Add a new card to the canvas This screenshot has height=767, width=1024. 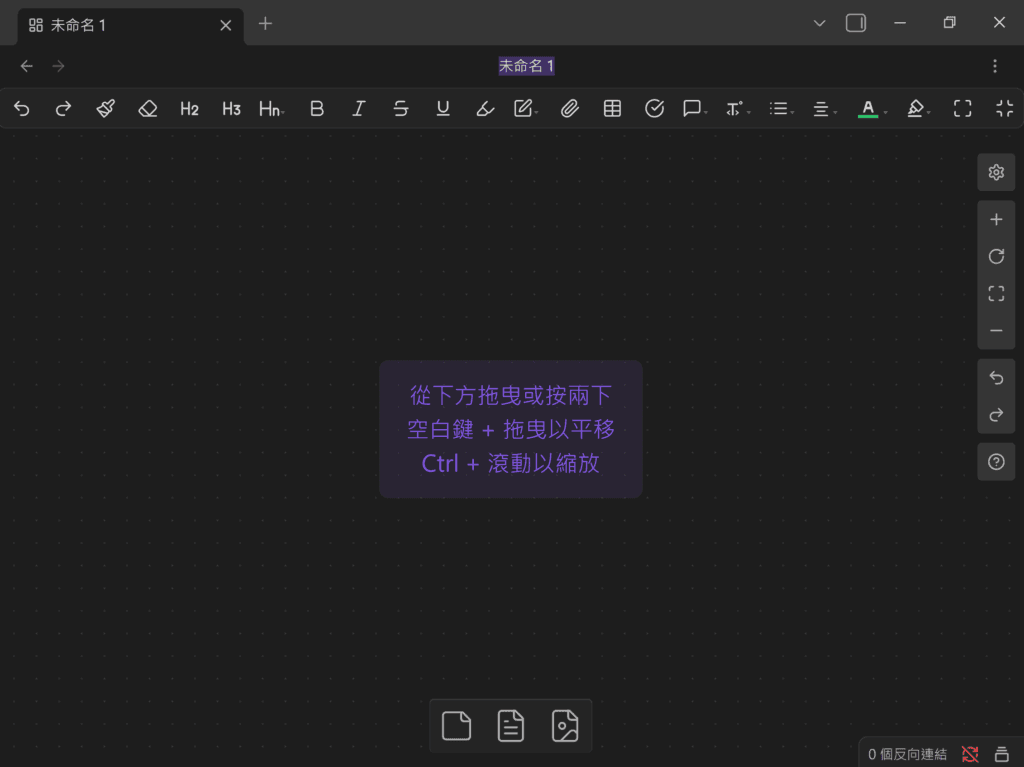point(456,725)
